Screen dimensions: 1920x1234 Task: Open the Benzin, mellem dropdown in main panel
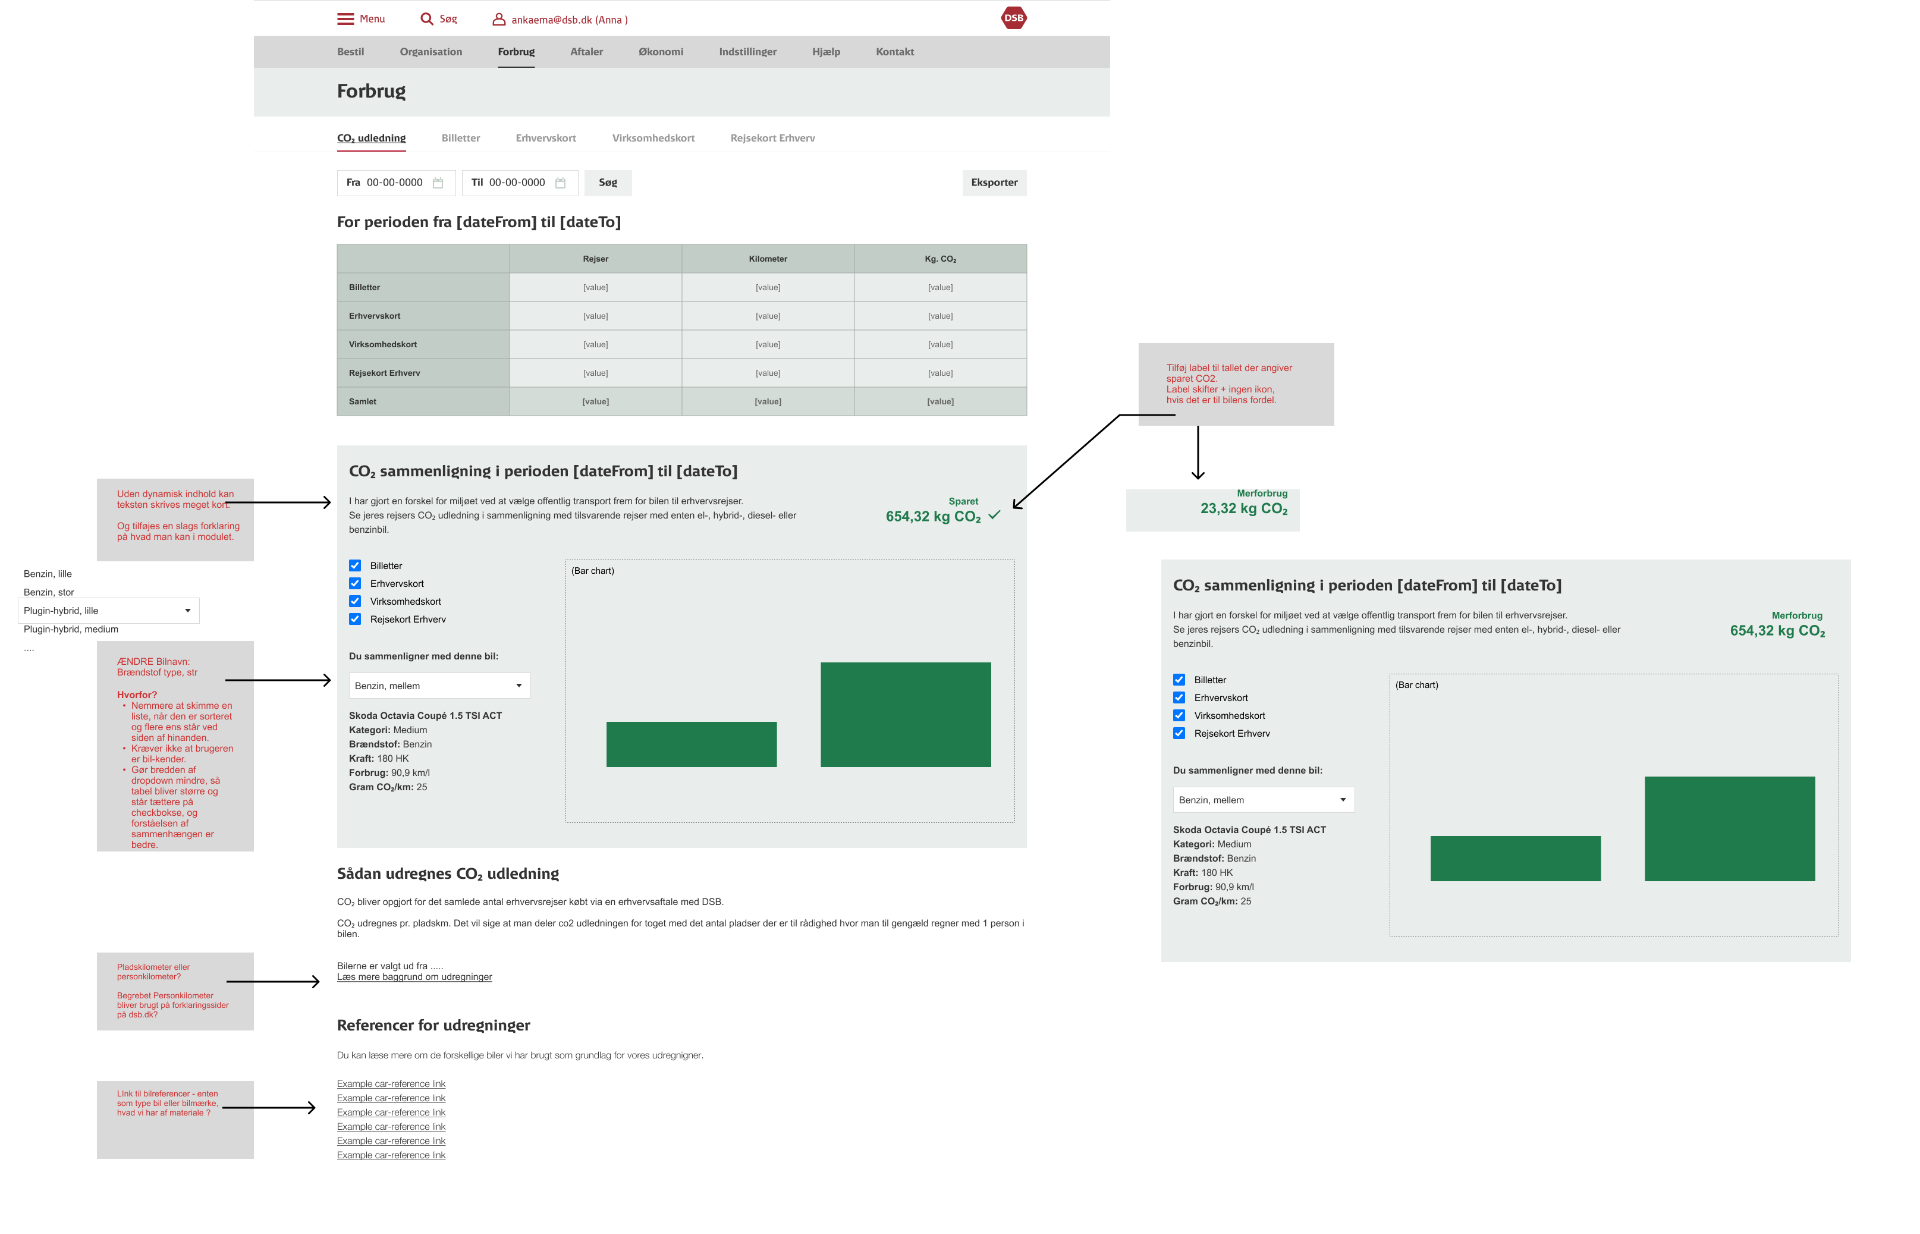click(439, 685)
